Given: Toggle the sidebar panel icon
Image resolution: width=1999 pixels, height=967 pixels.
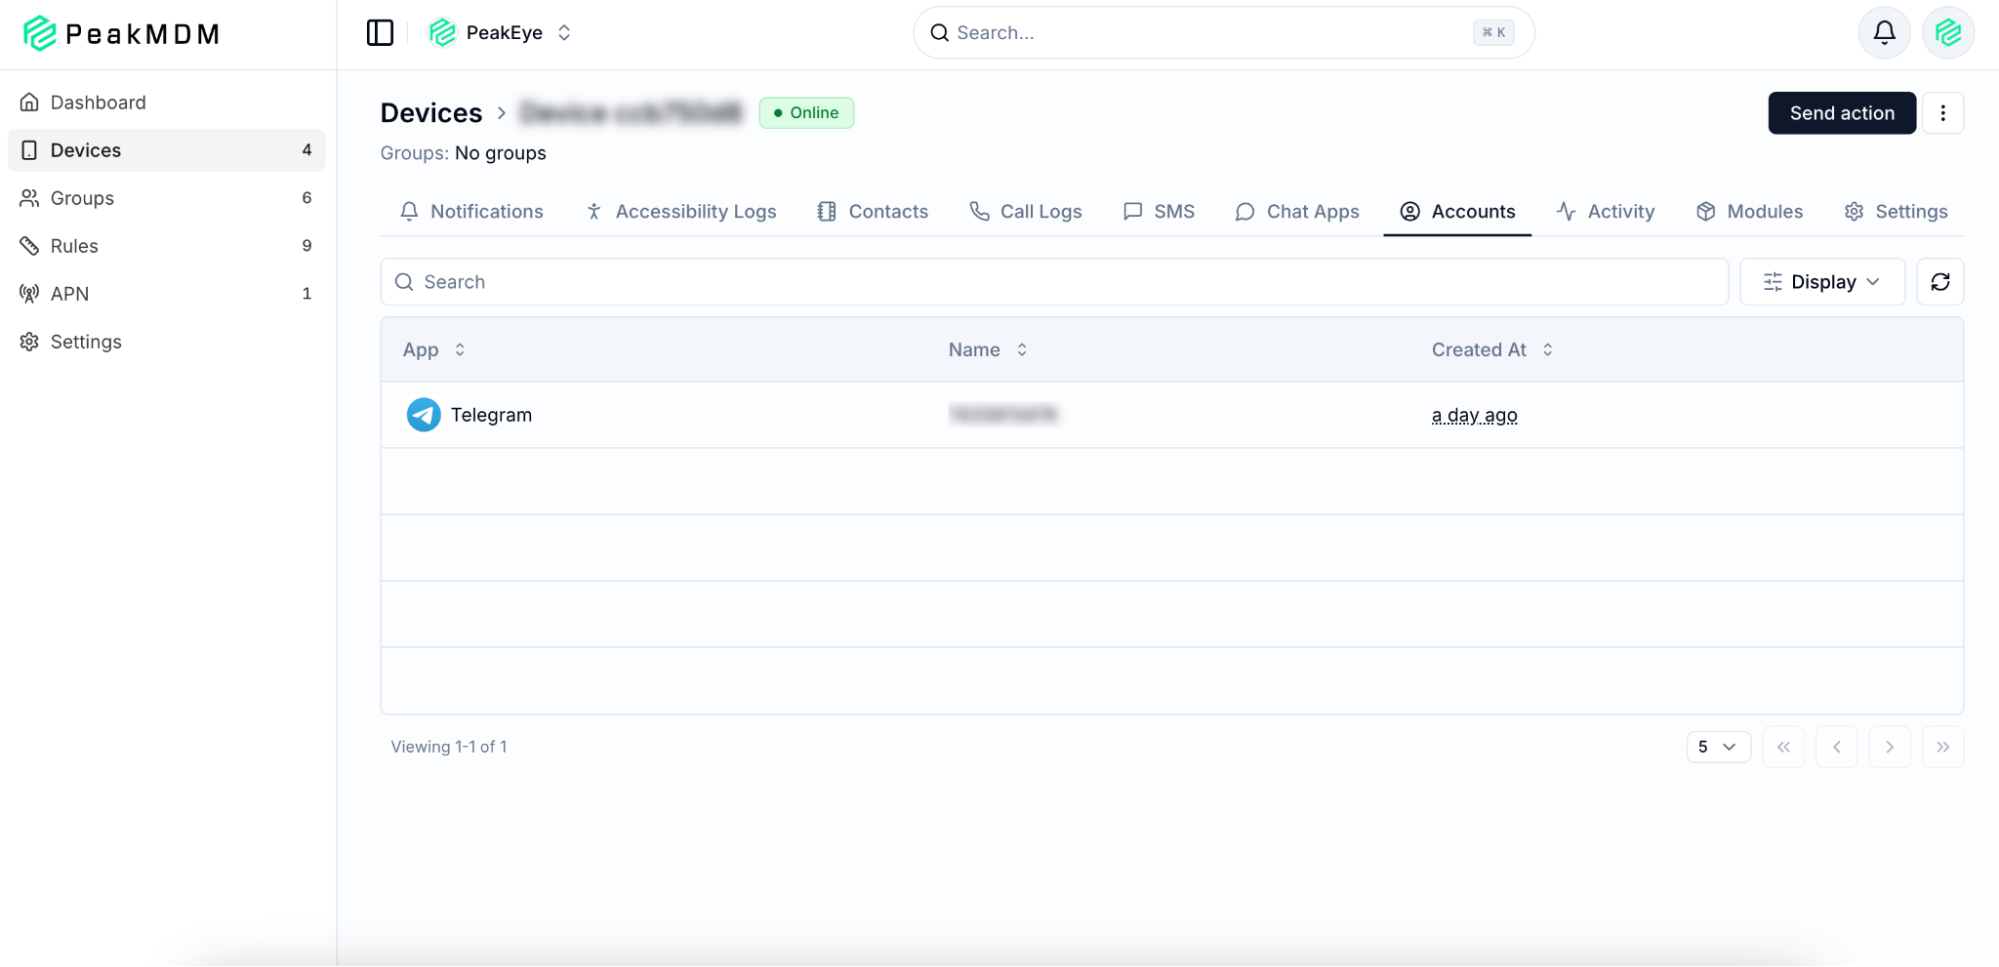Looking at the screenshot, I should pos(380,33).
